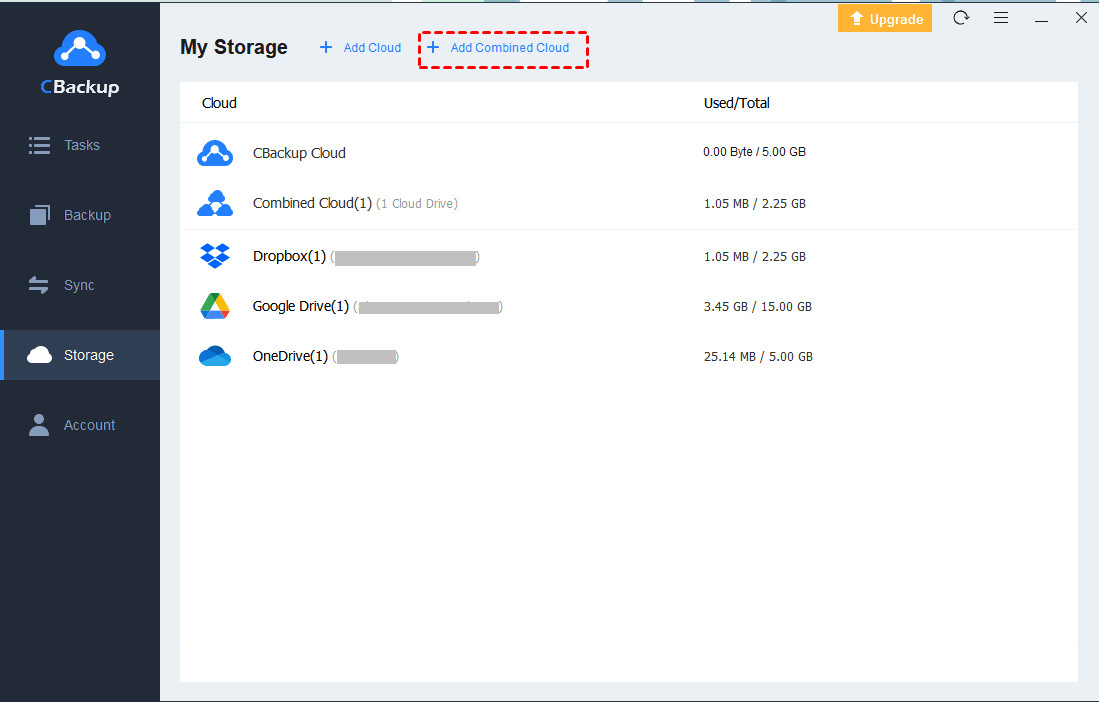Close the CBackup window
The image size is (1099, 702).
point(1081,18)
